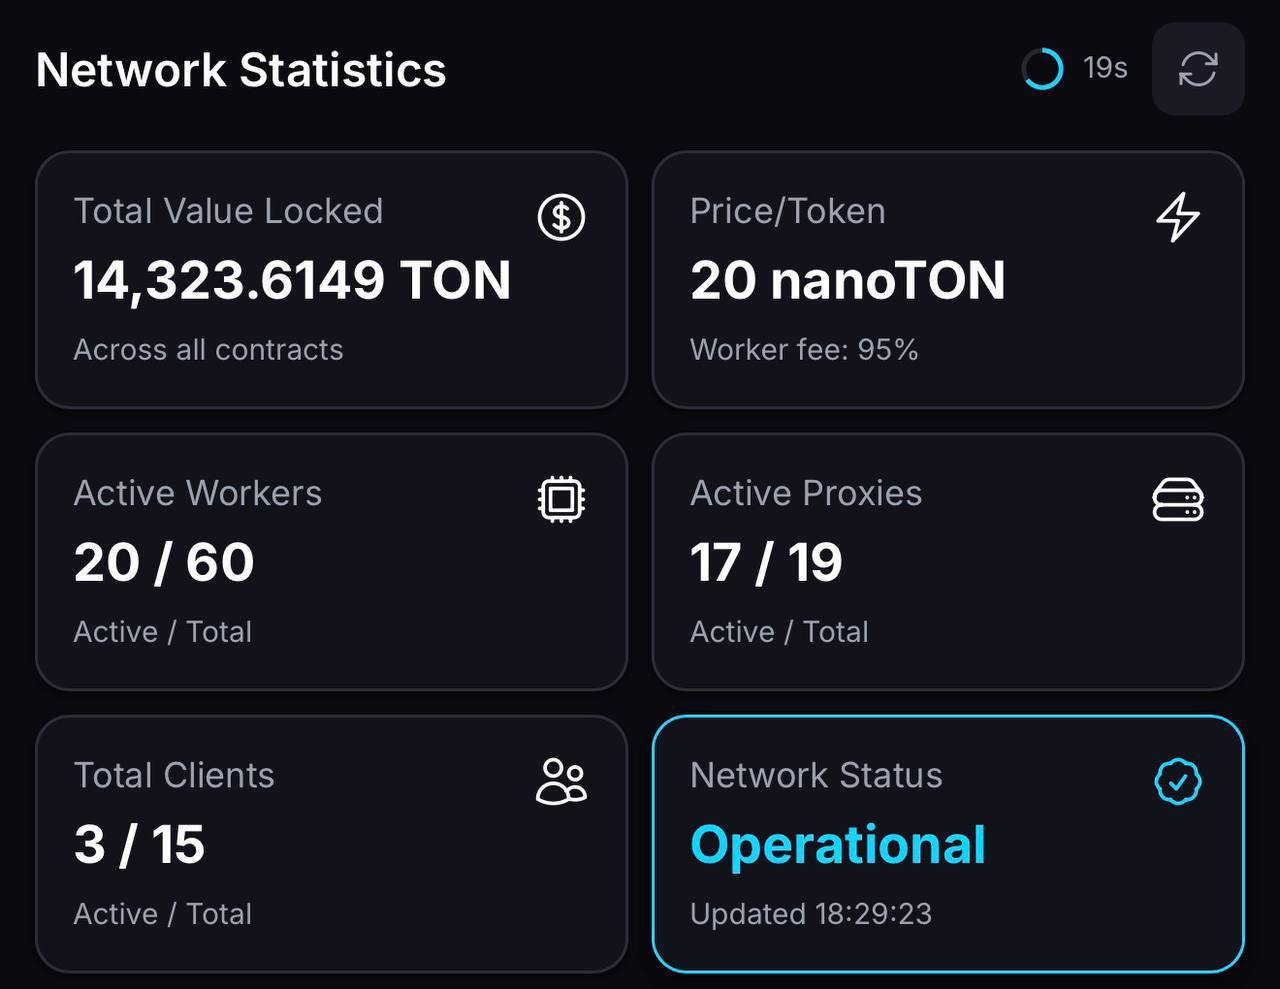Click the server stack icon
Image resolution: width=1280 pixels, height=989 pixels.
click(x=1178, y=499)
